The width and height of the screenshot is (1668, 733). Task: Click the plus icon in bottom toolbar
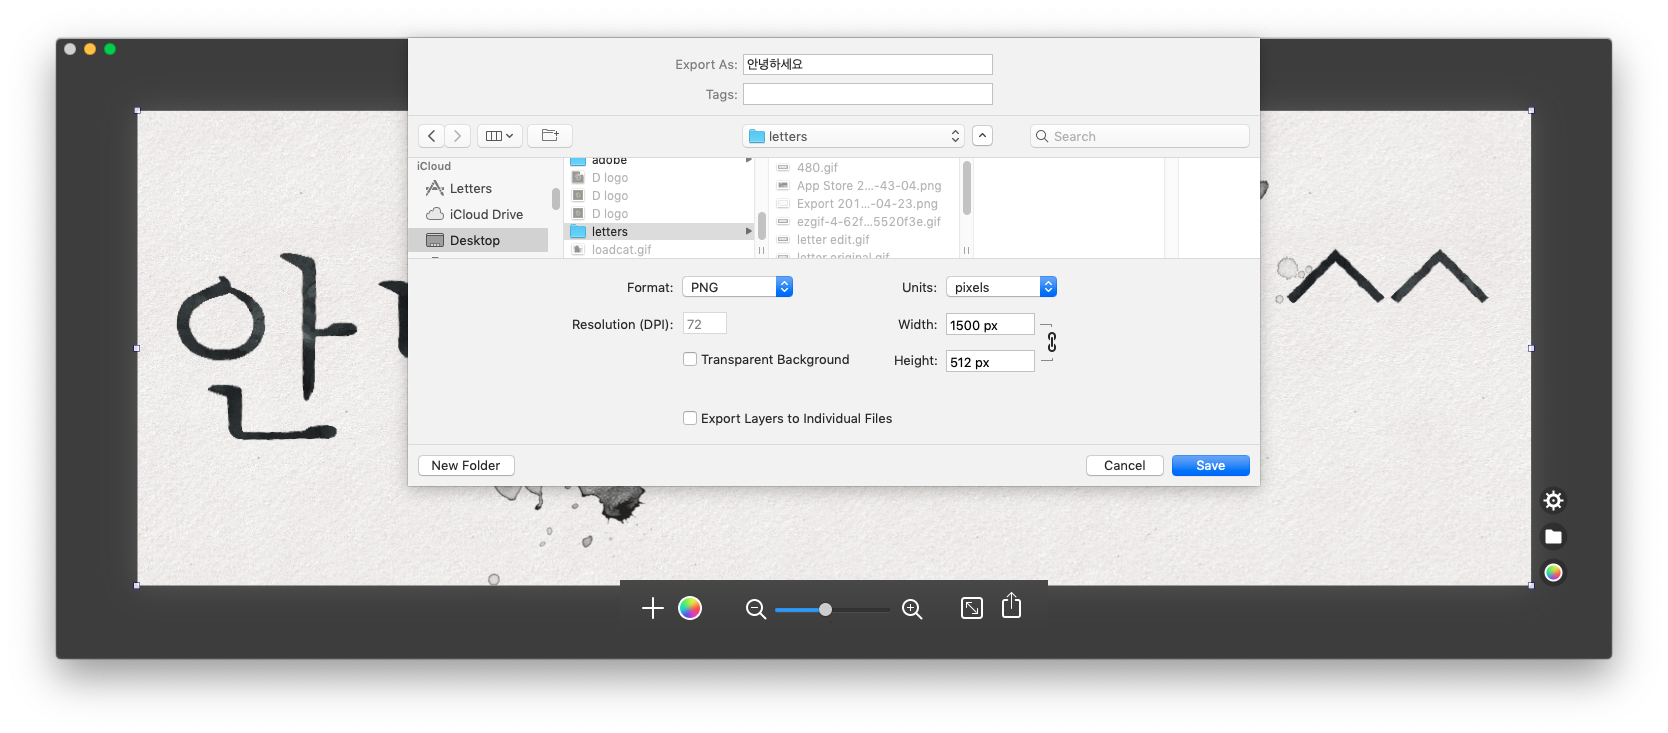point(653,608)
